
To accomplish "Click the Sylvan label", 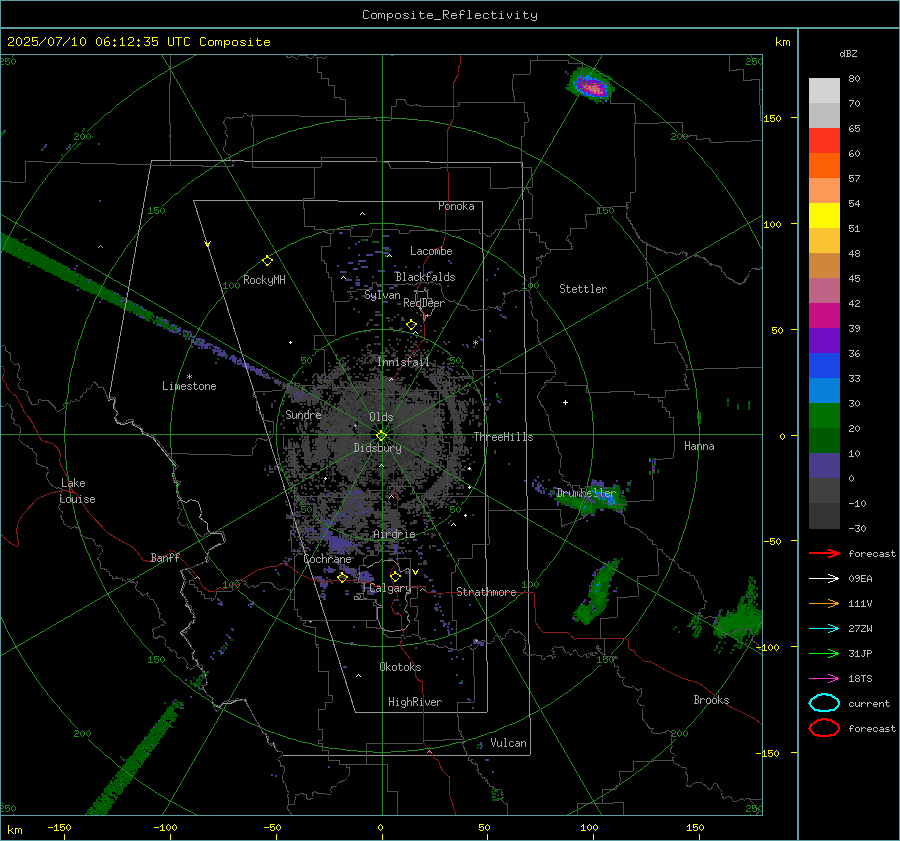I will click(x=382, y=295).
